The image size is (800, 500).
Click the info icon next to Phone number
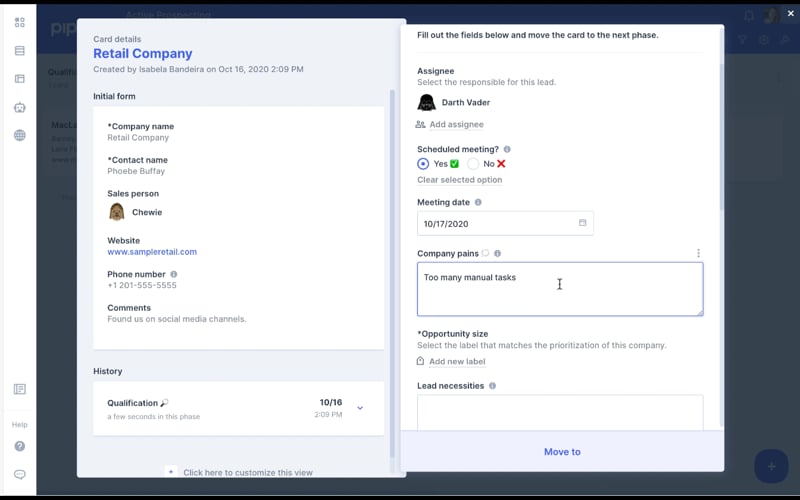174,274
